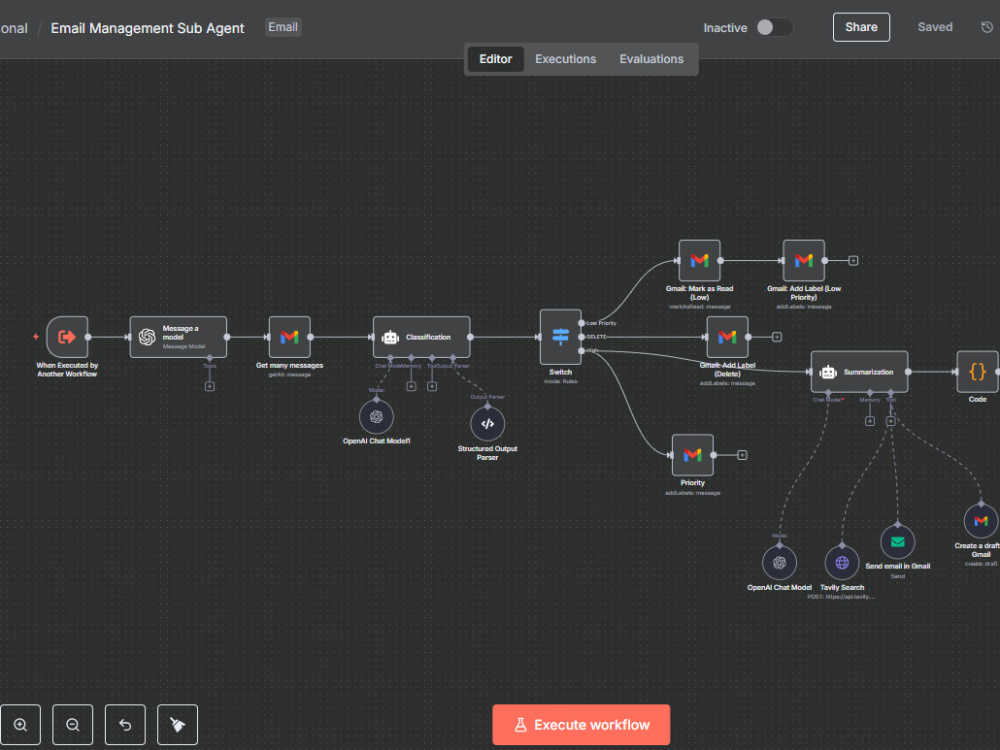Select the OpenAI Chat Model1 sub-node
Image resolution: width=1000 pixels, height=750 pixels.
click(376, 417)
